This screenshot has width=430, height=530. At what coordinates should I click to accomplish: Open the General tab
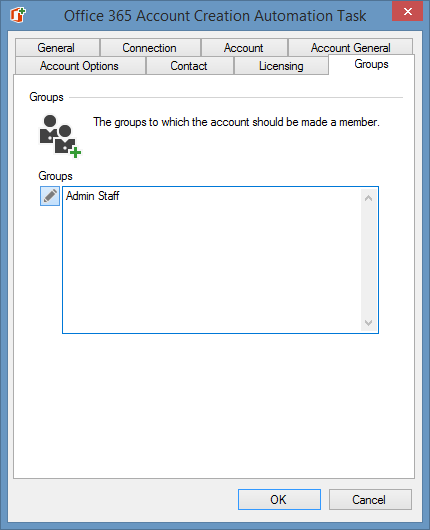tap(57, 48)
